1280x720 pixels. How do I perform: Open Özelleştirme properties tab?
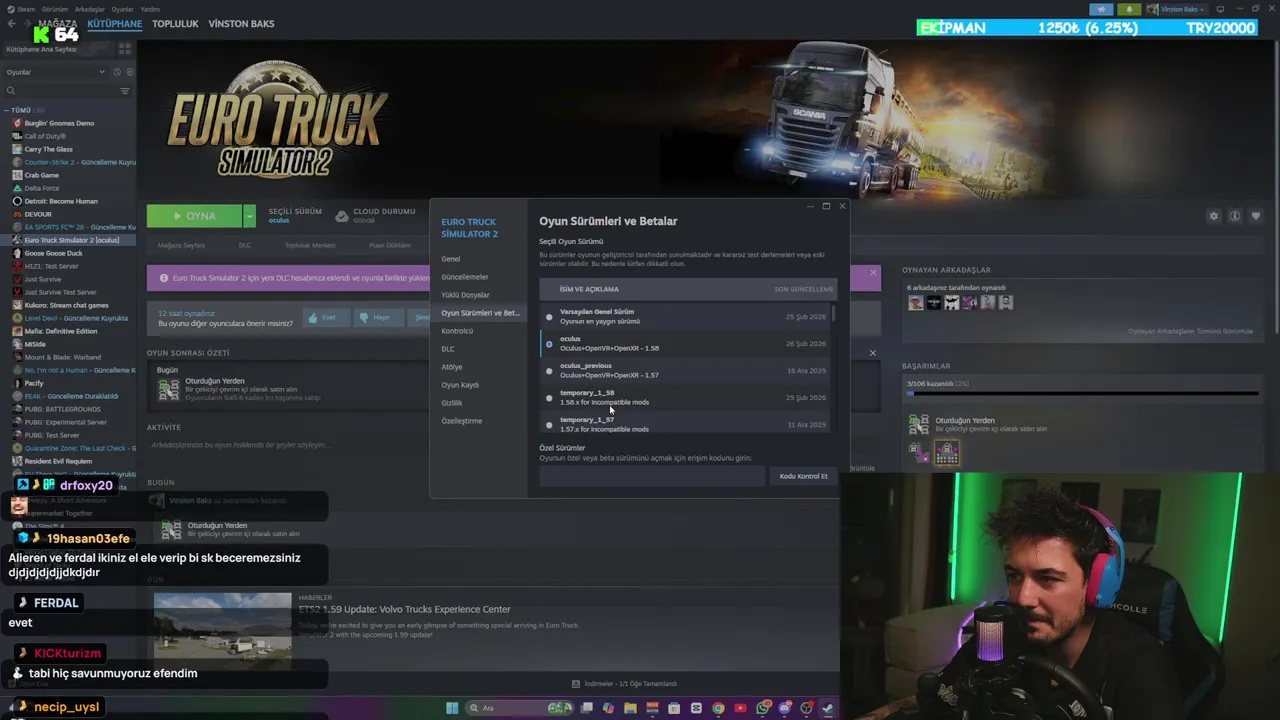point(462,421)
